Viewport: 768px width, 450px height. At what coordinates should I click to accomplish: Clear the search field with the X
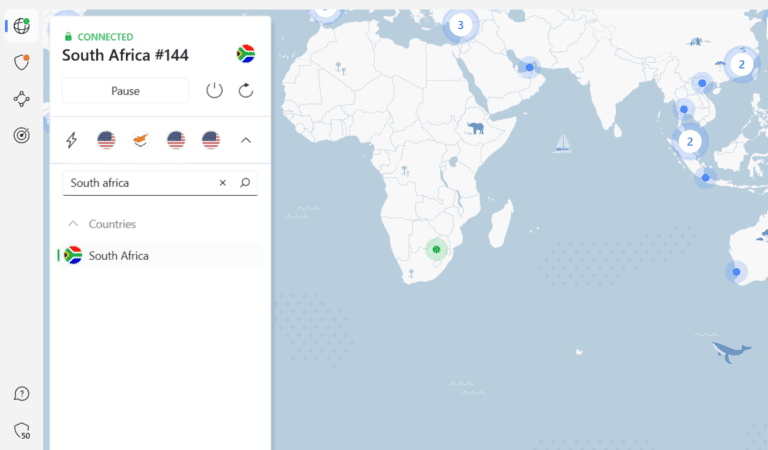222,183
